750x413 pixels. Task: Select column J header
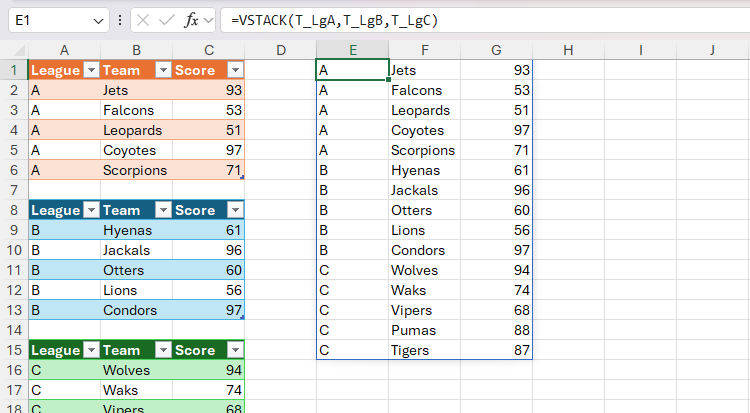pyautogui.click(x=712, y=50)
